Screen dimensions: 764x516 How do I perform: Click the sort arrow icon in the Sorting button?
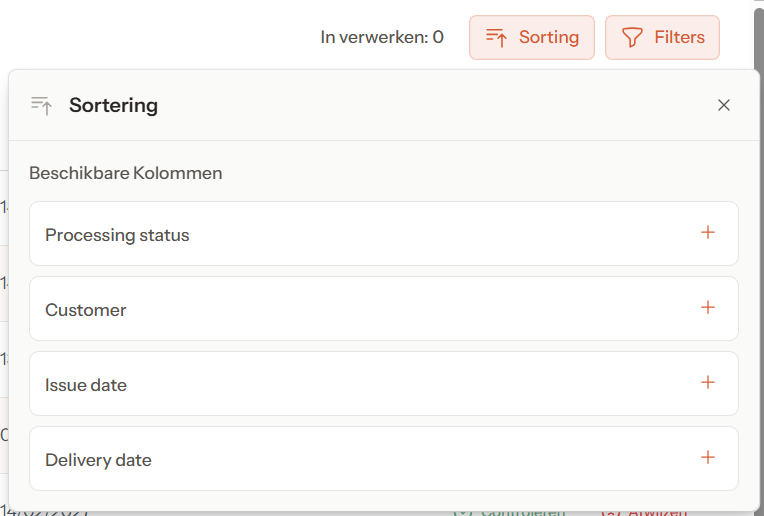click(x=496, y=38)
